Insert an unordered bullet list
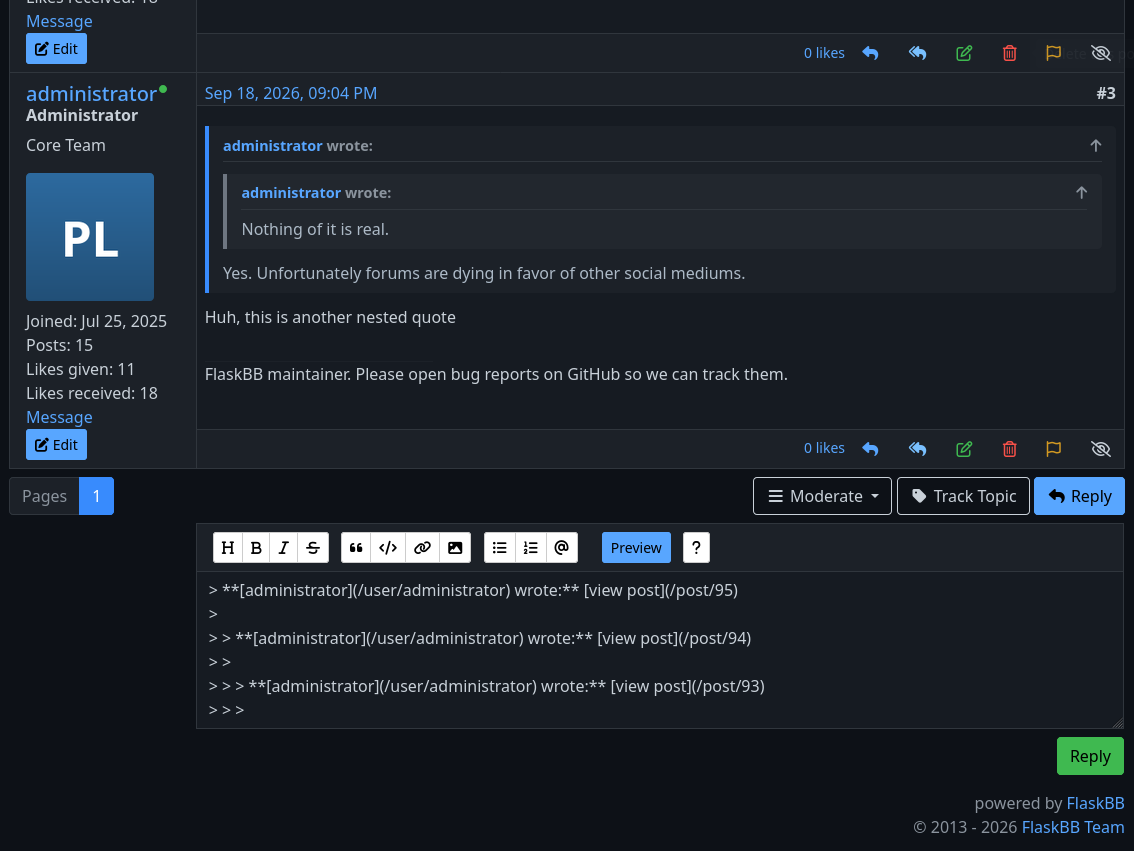 [499, 547]
